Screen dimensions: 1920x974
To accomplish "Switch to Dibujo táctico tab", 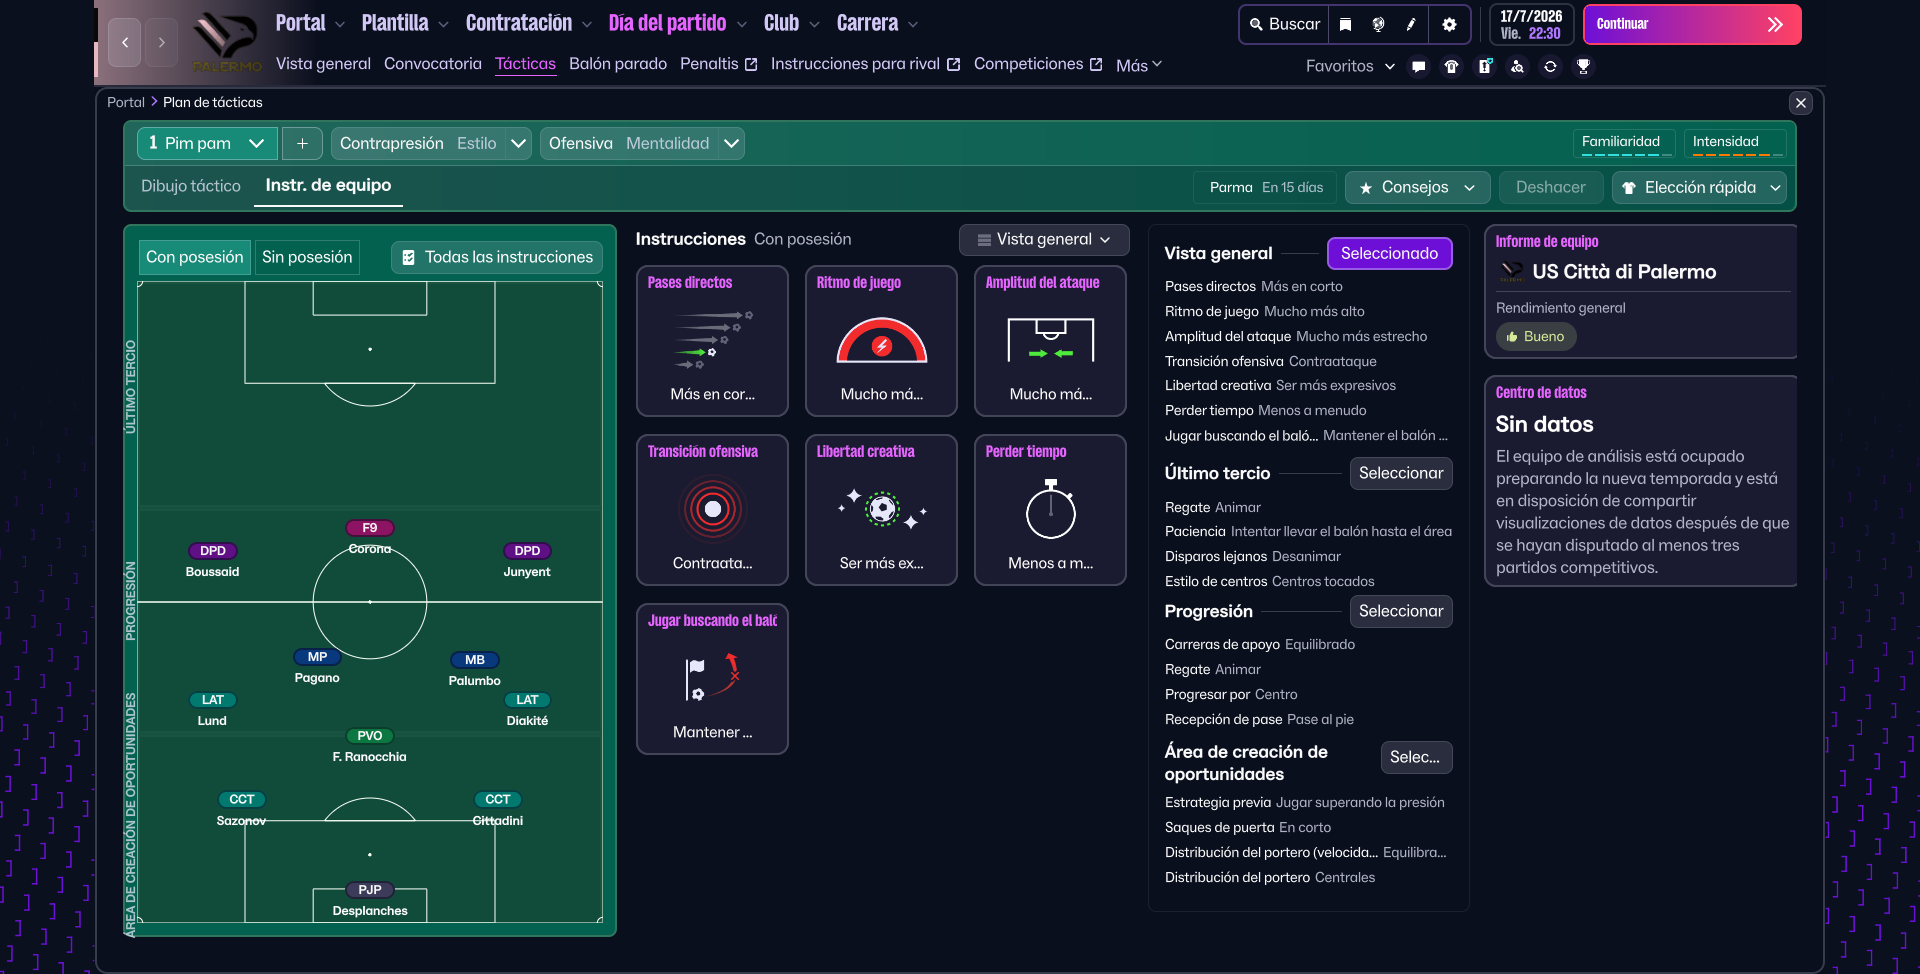I will [x=191, y=187].
